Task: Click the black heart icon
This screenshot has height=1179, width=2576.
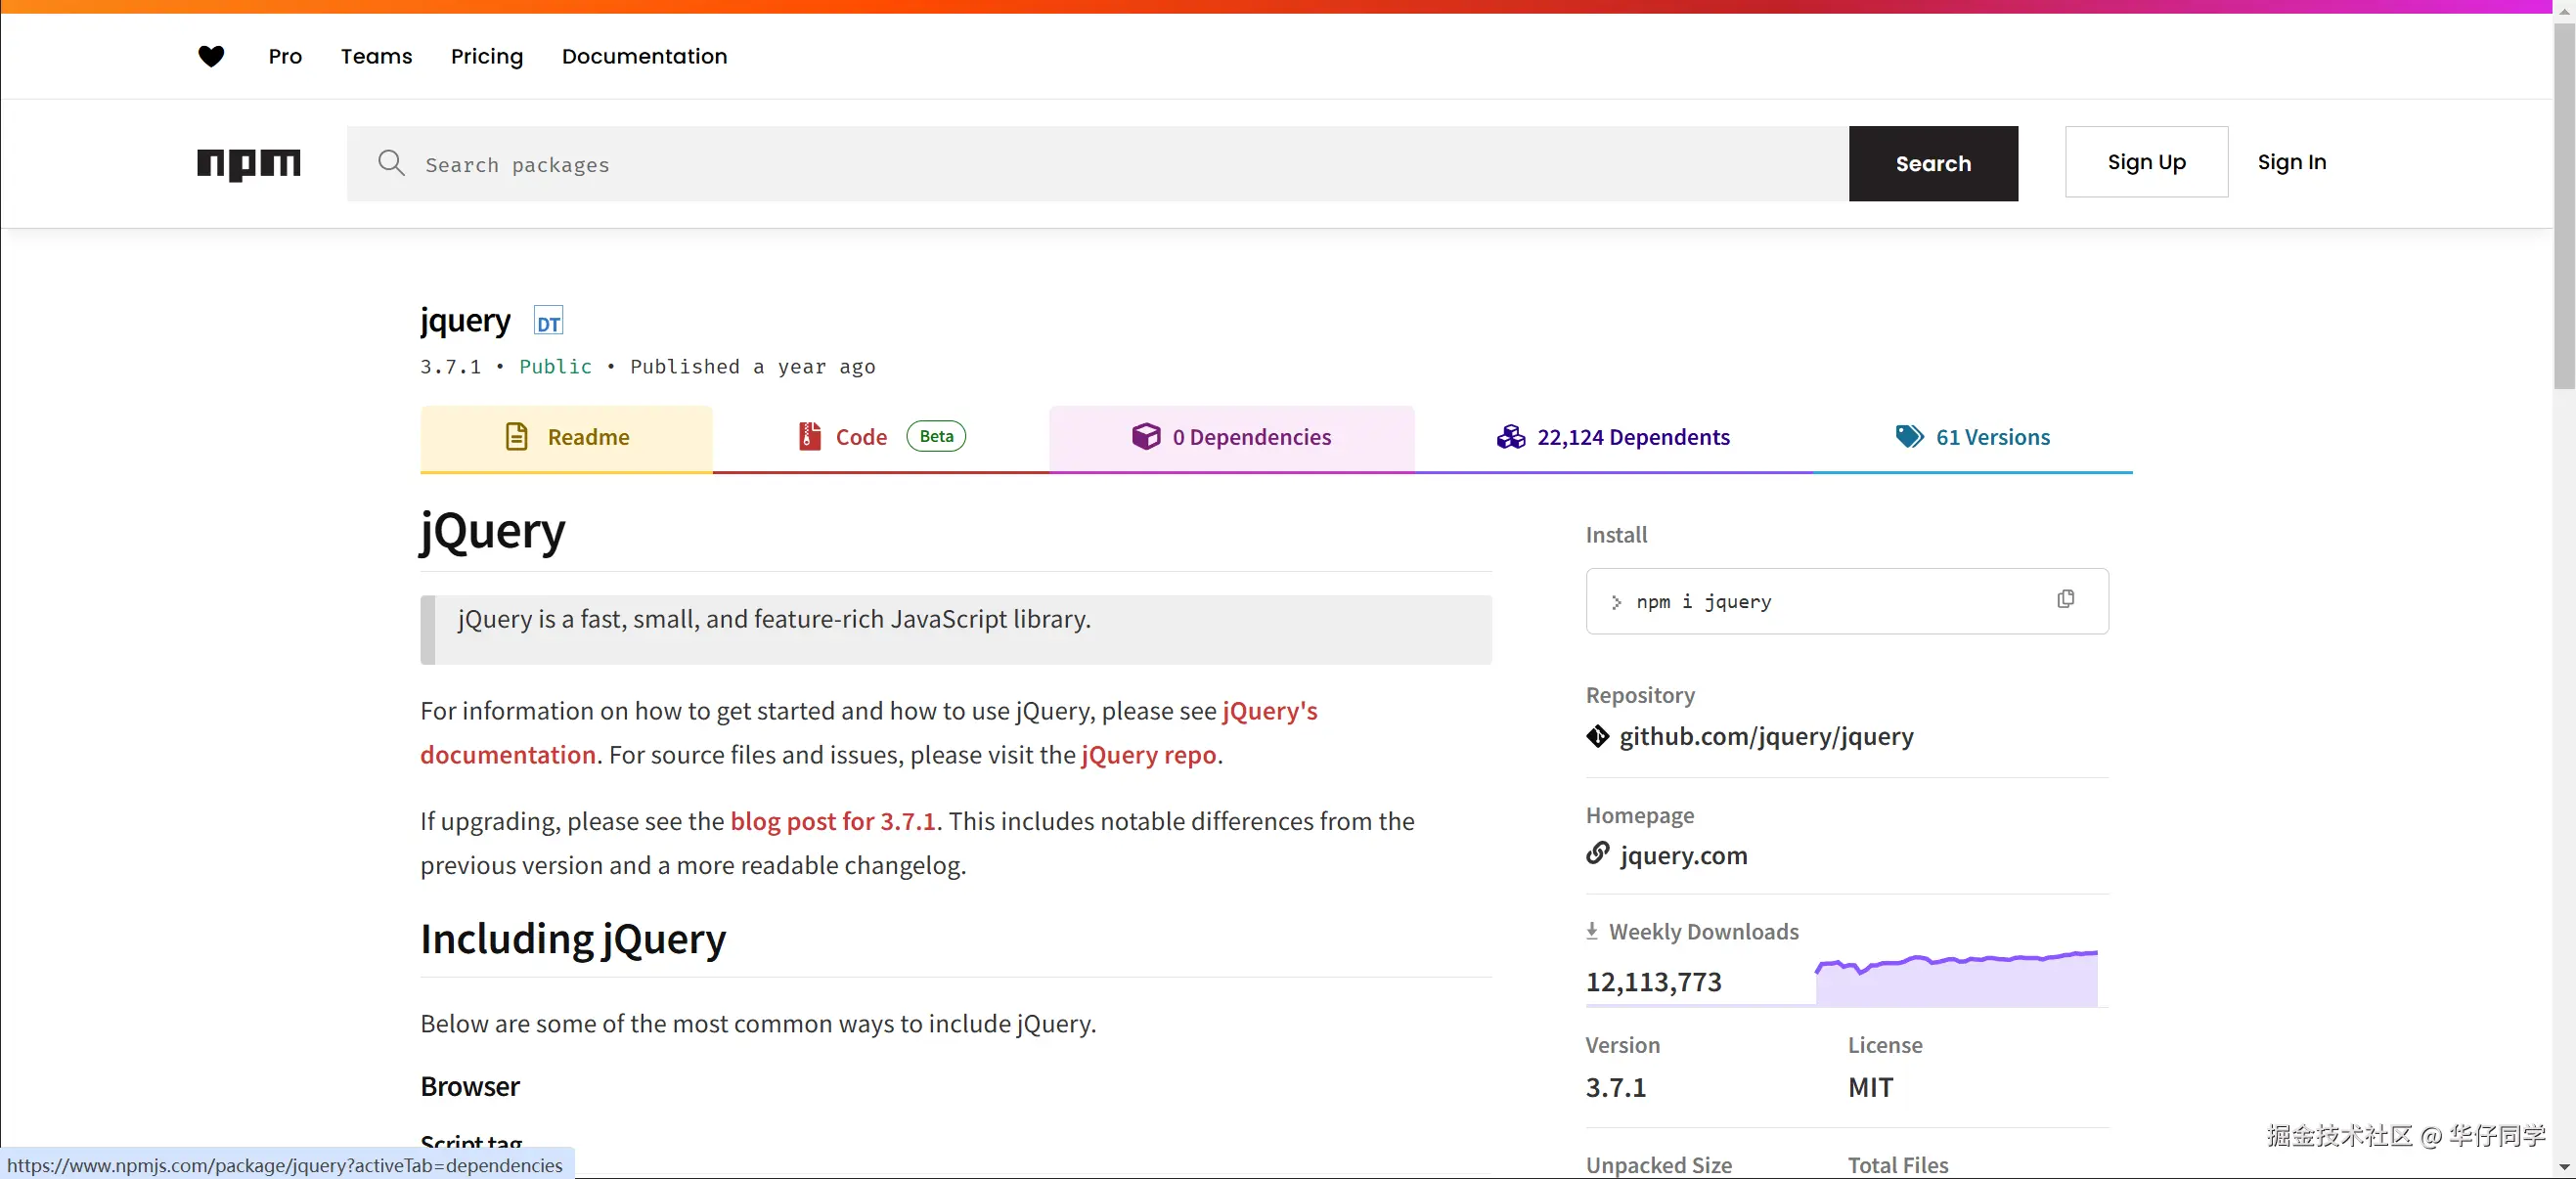Action: tap(211, 56)
